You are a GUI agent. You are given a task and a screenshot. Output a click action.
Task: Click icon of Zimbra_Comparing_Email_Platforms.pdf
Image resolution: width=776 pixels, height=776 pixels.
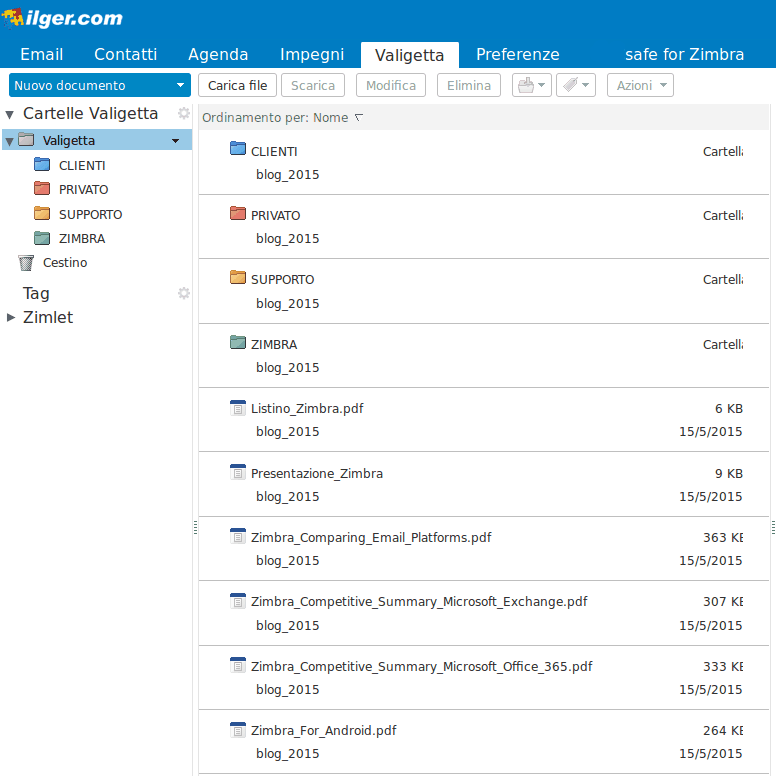[x=238, y=536]
